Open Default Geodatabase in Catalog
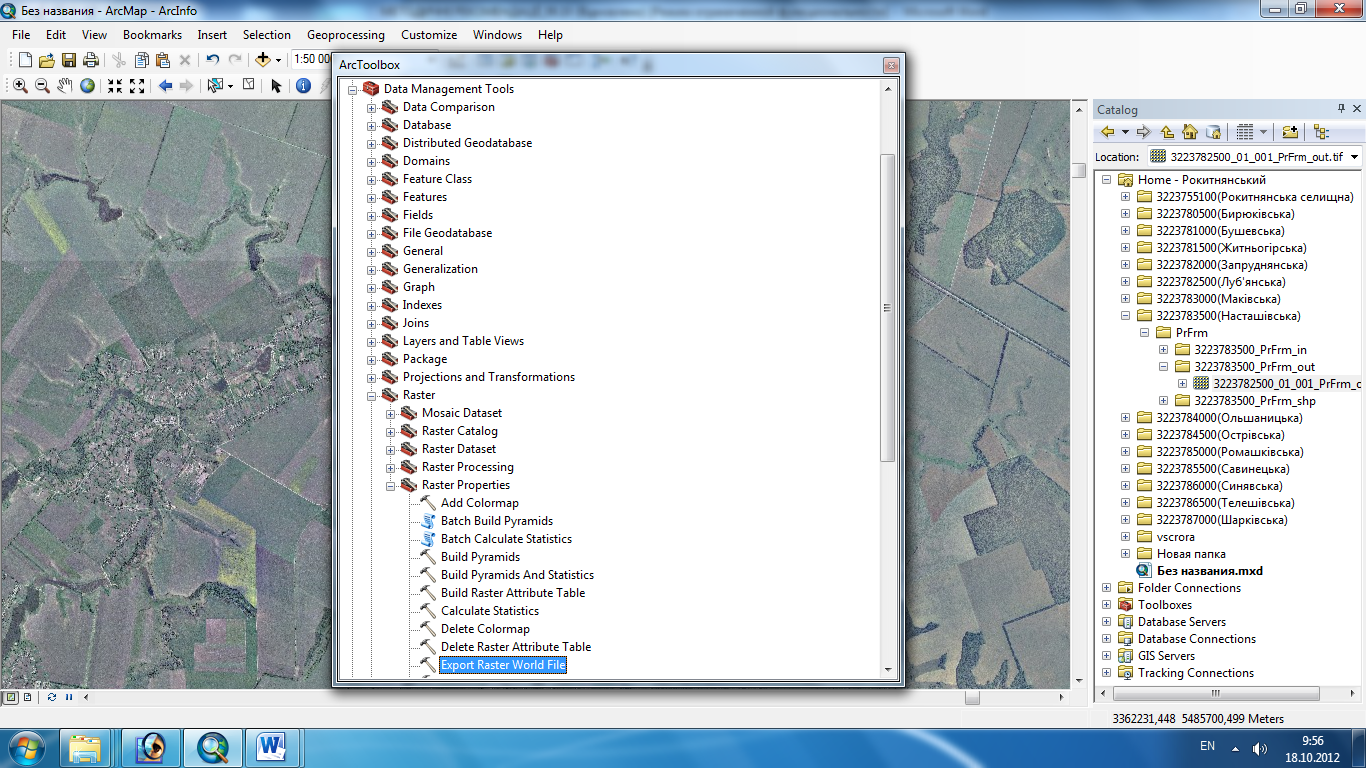This screenshot has width=1366, height=768. [1213, 132]
